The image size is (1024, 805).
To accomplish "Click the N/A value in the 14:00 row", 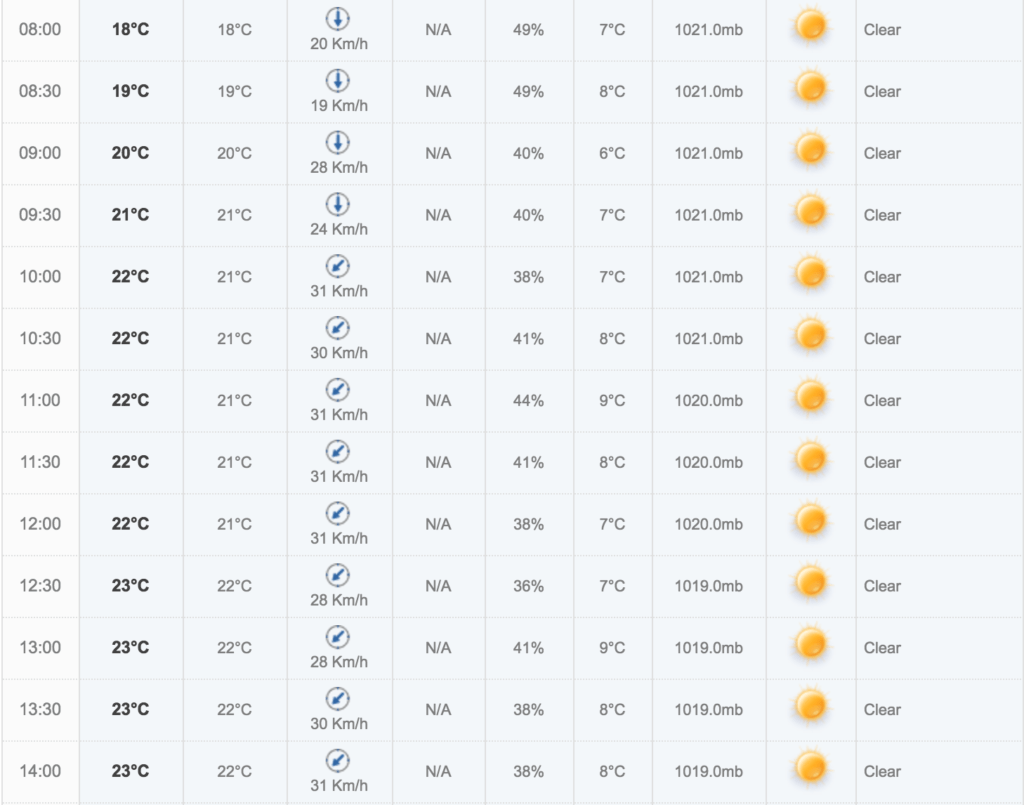I will [438, 772].
